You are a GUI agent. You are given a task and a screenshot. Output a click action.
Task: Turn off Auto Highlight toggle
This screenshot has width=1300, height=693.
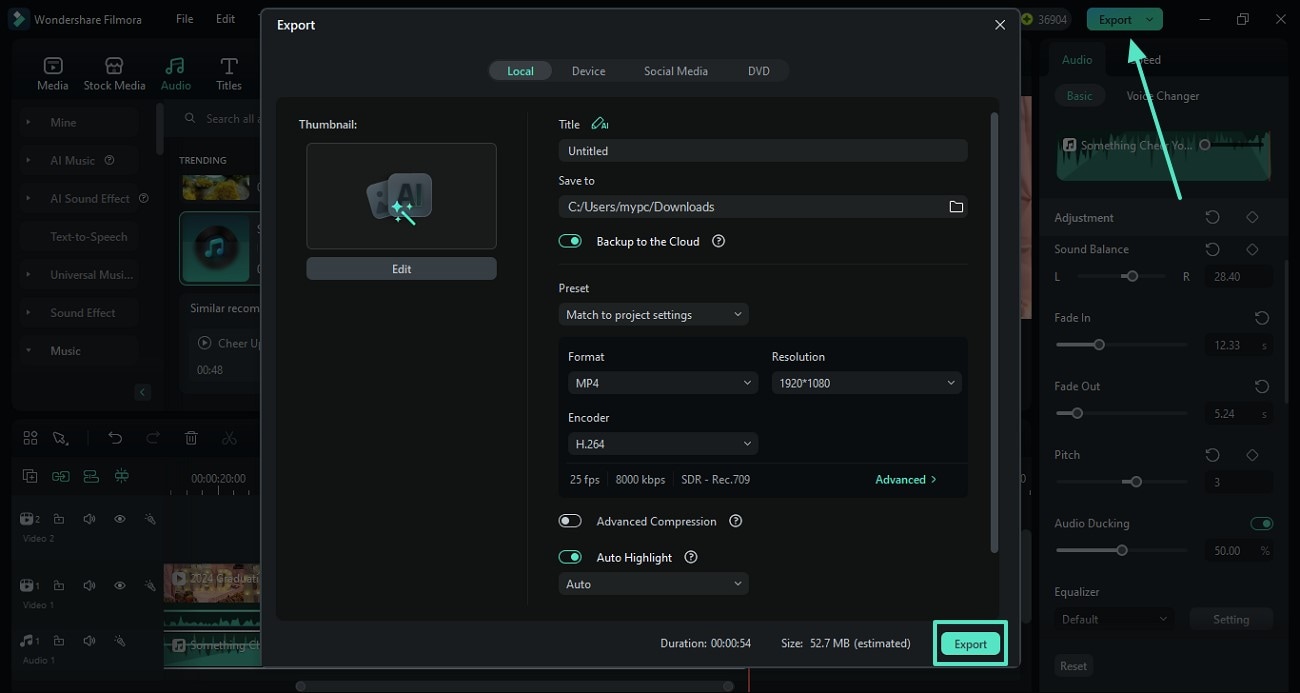pos(570,557)
